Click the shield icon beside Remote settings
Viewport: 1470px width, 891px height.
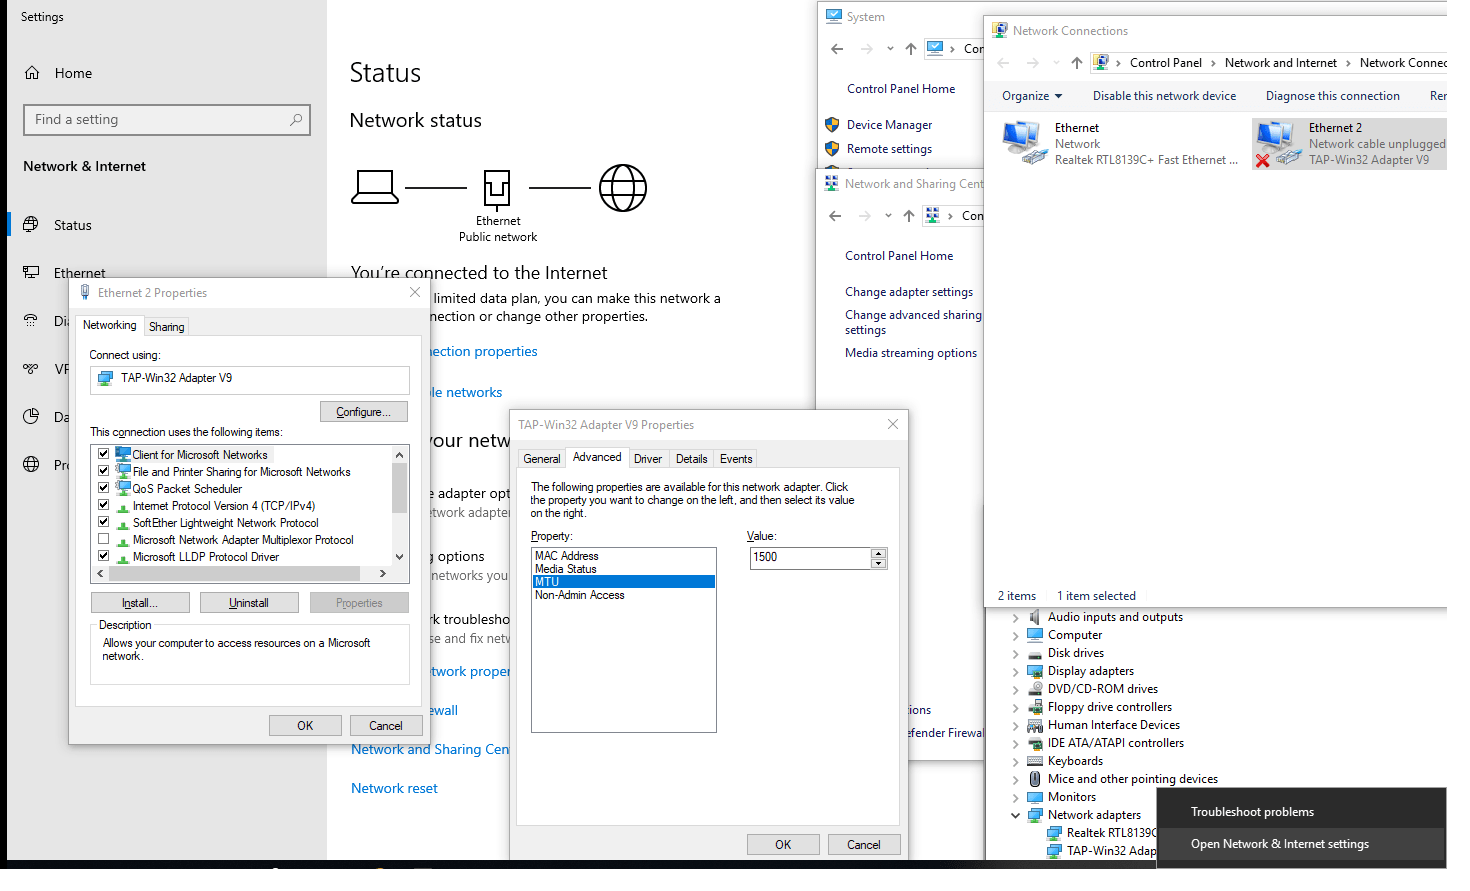point(832,149)
